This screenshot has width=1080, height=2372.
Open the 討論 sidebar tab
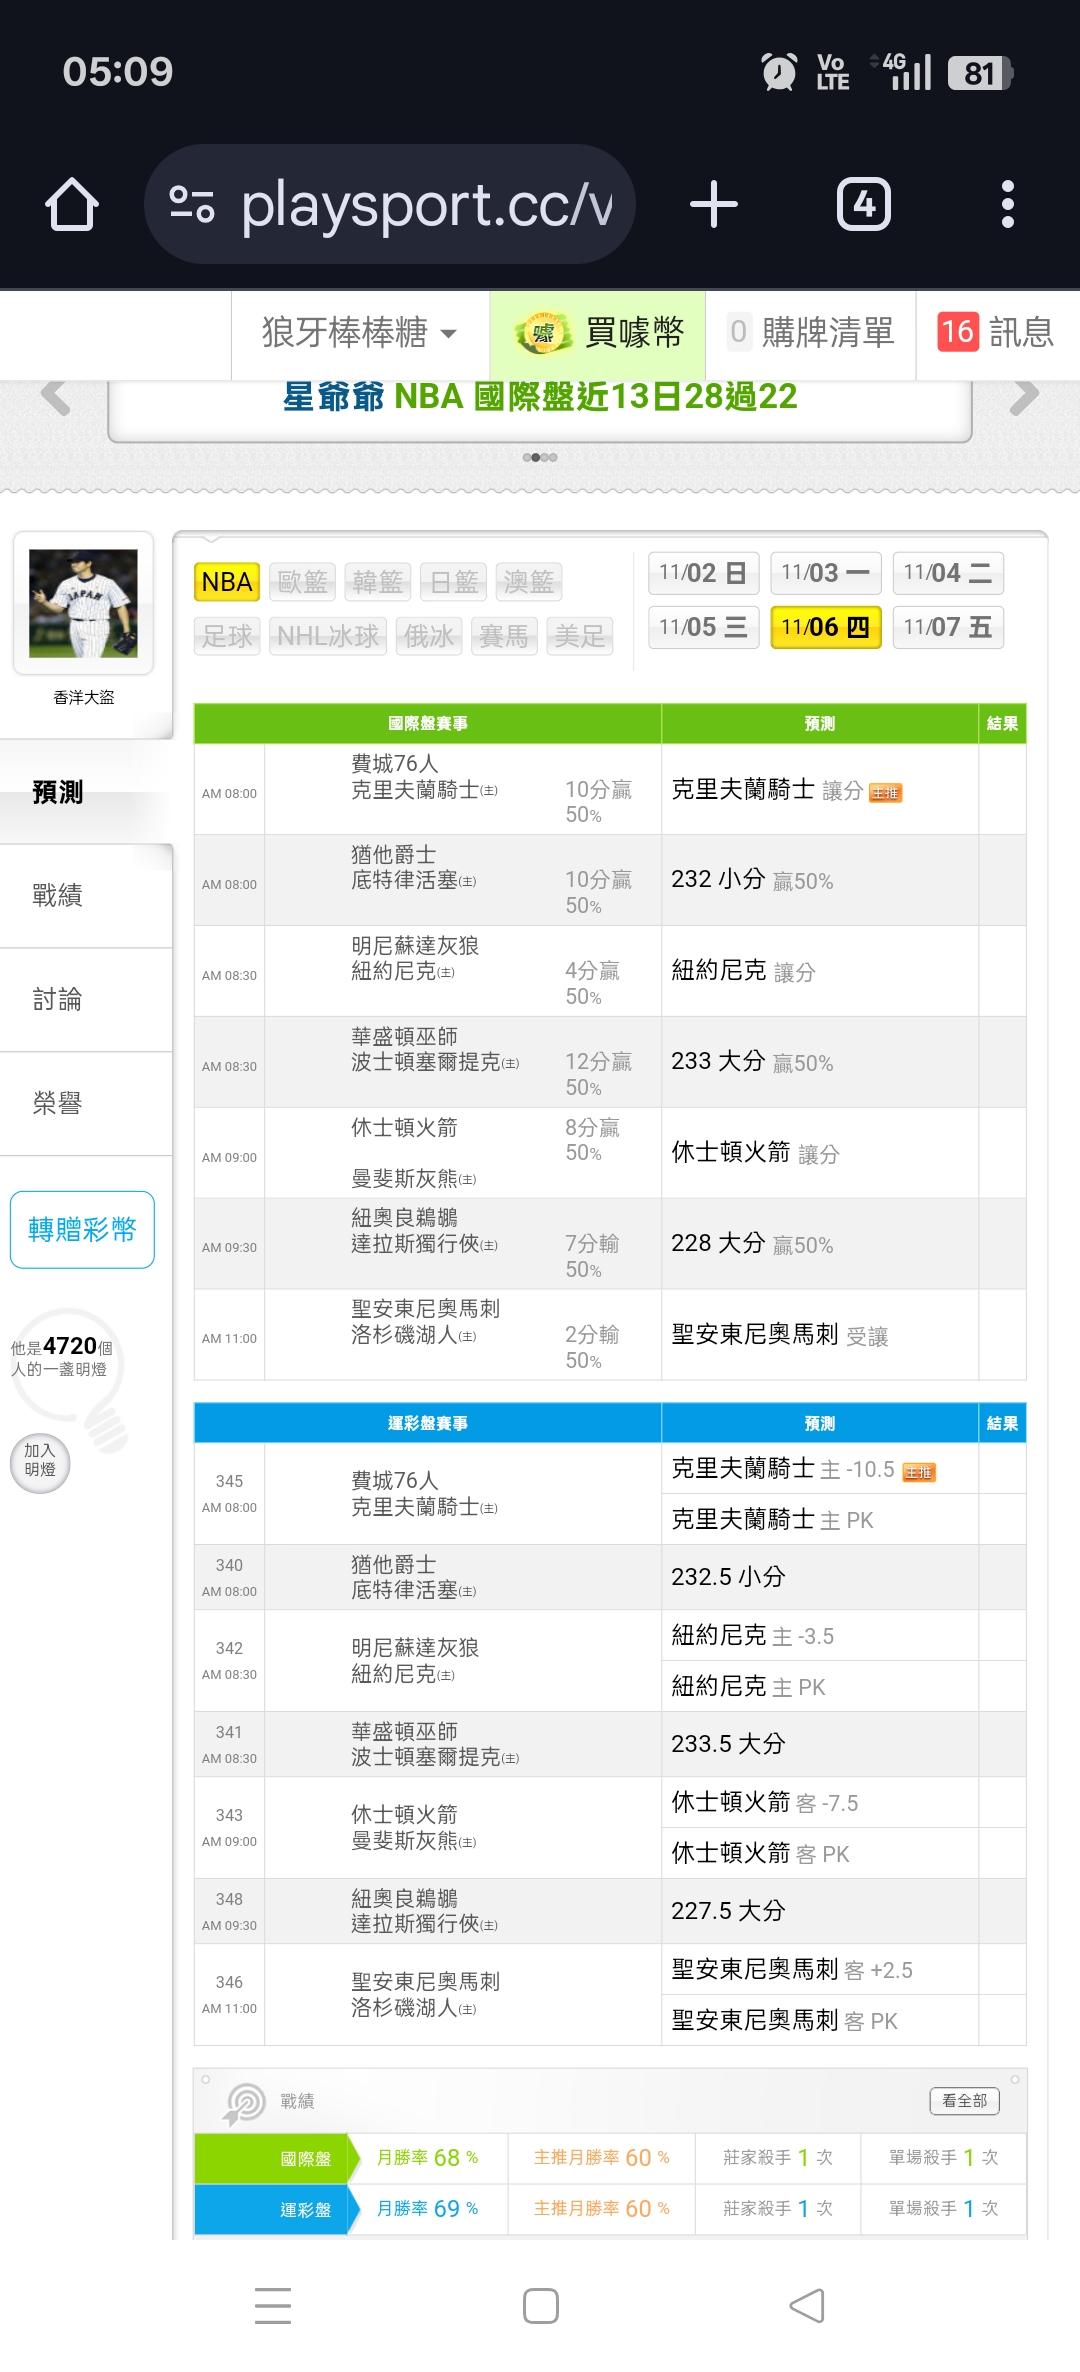click(x=58, y=999)
